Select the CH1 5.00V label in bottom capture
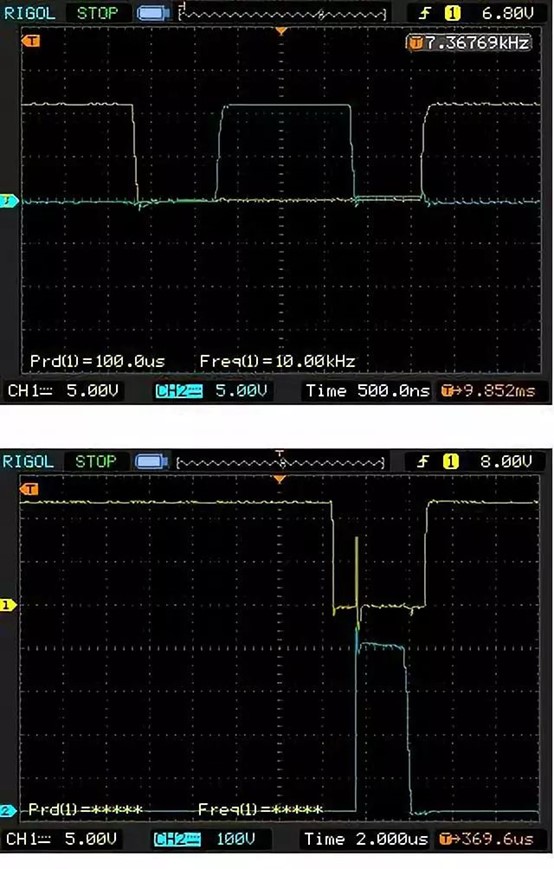 coord(61,839)
